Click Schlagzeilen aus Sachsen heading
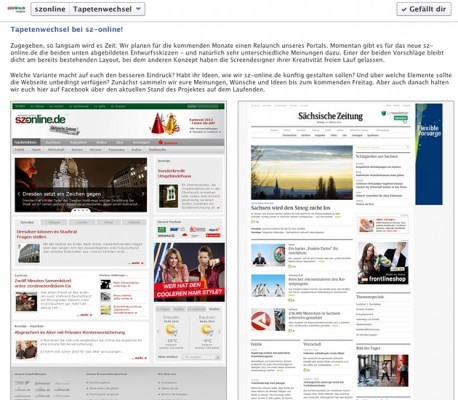The width and height of the screenshot is (458, 400). click(376, 156)
